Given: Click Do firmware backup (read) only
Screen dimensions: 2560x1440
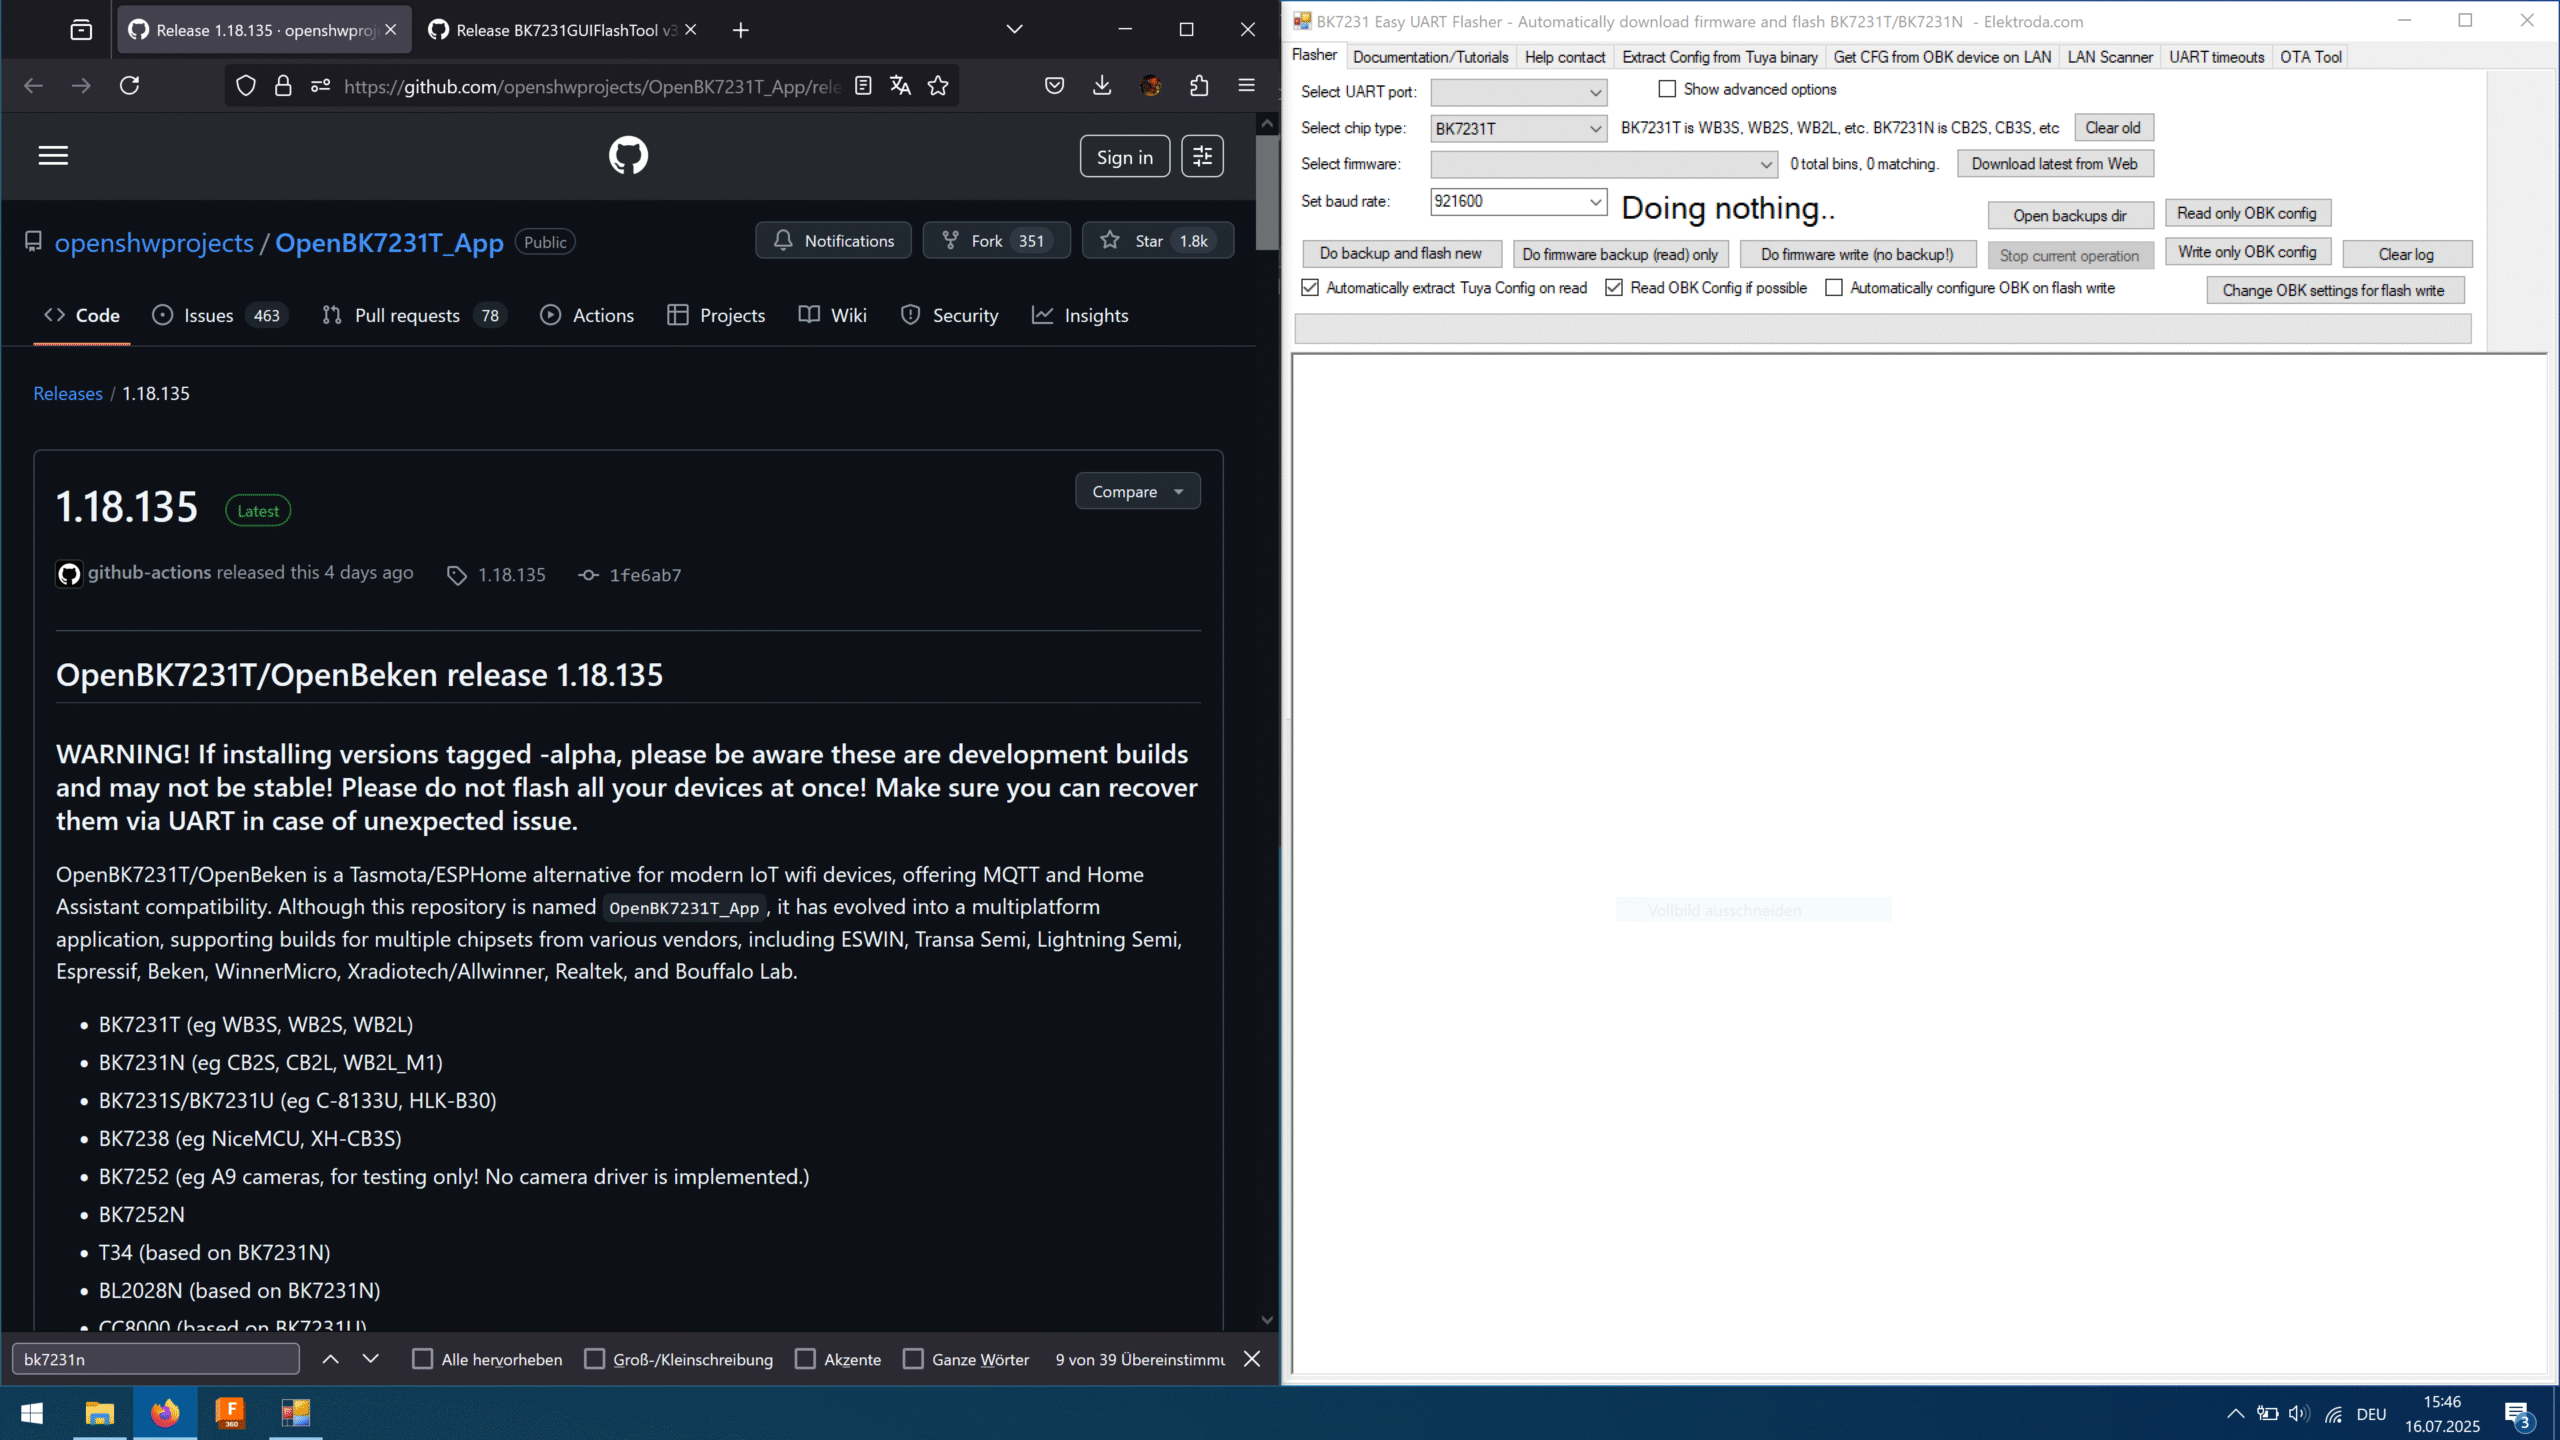Looking at the screenshot, I should (x=1620, y=254).
